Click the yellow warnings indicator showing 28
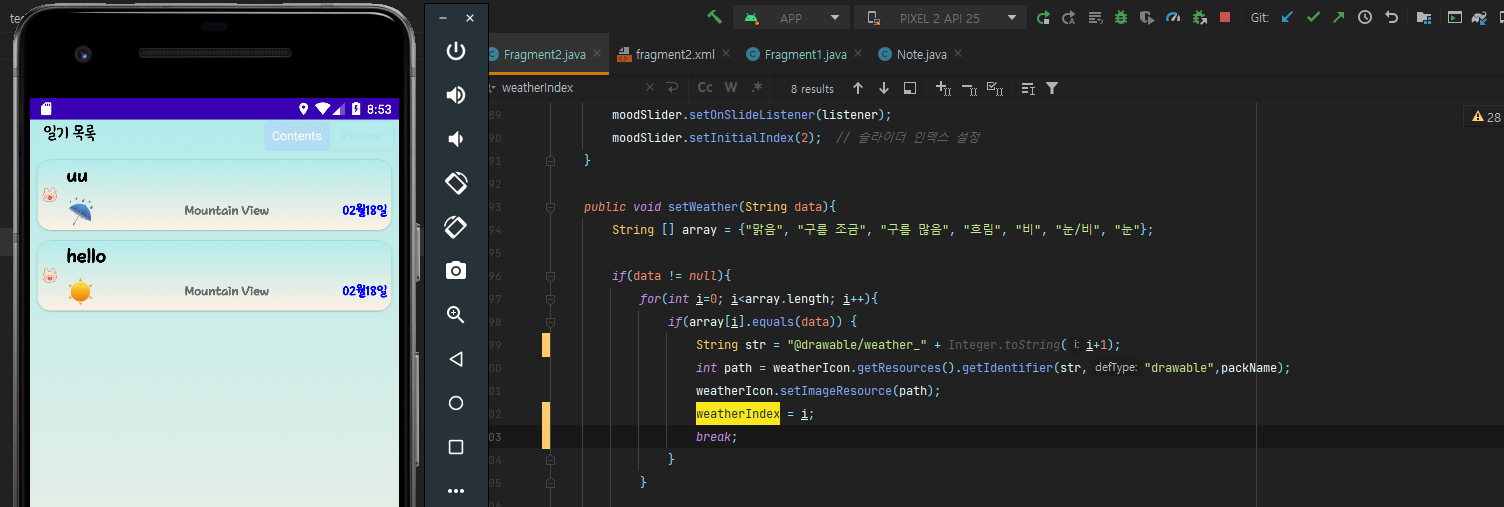This screenshot has height=507, width=1504. [1486, 117]
